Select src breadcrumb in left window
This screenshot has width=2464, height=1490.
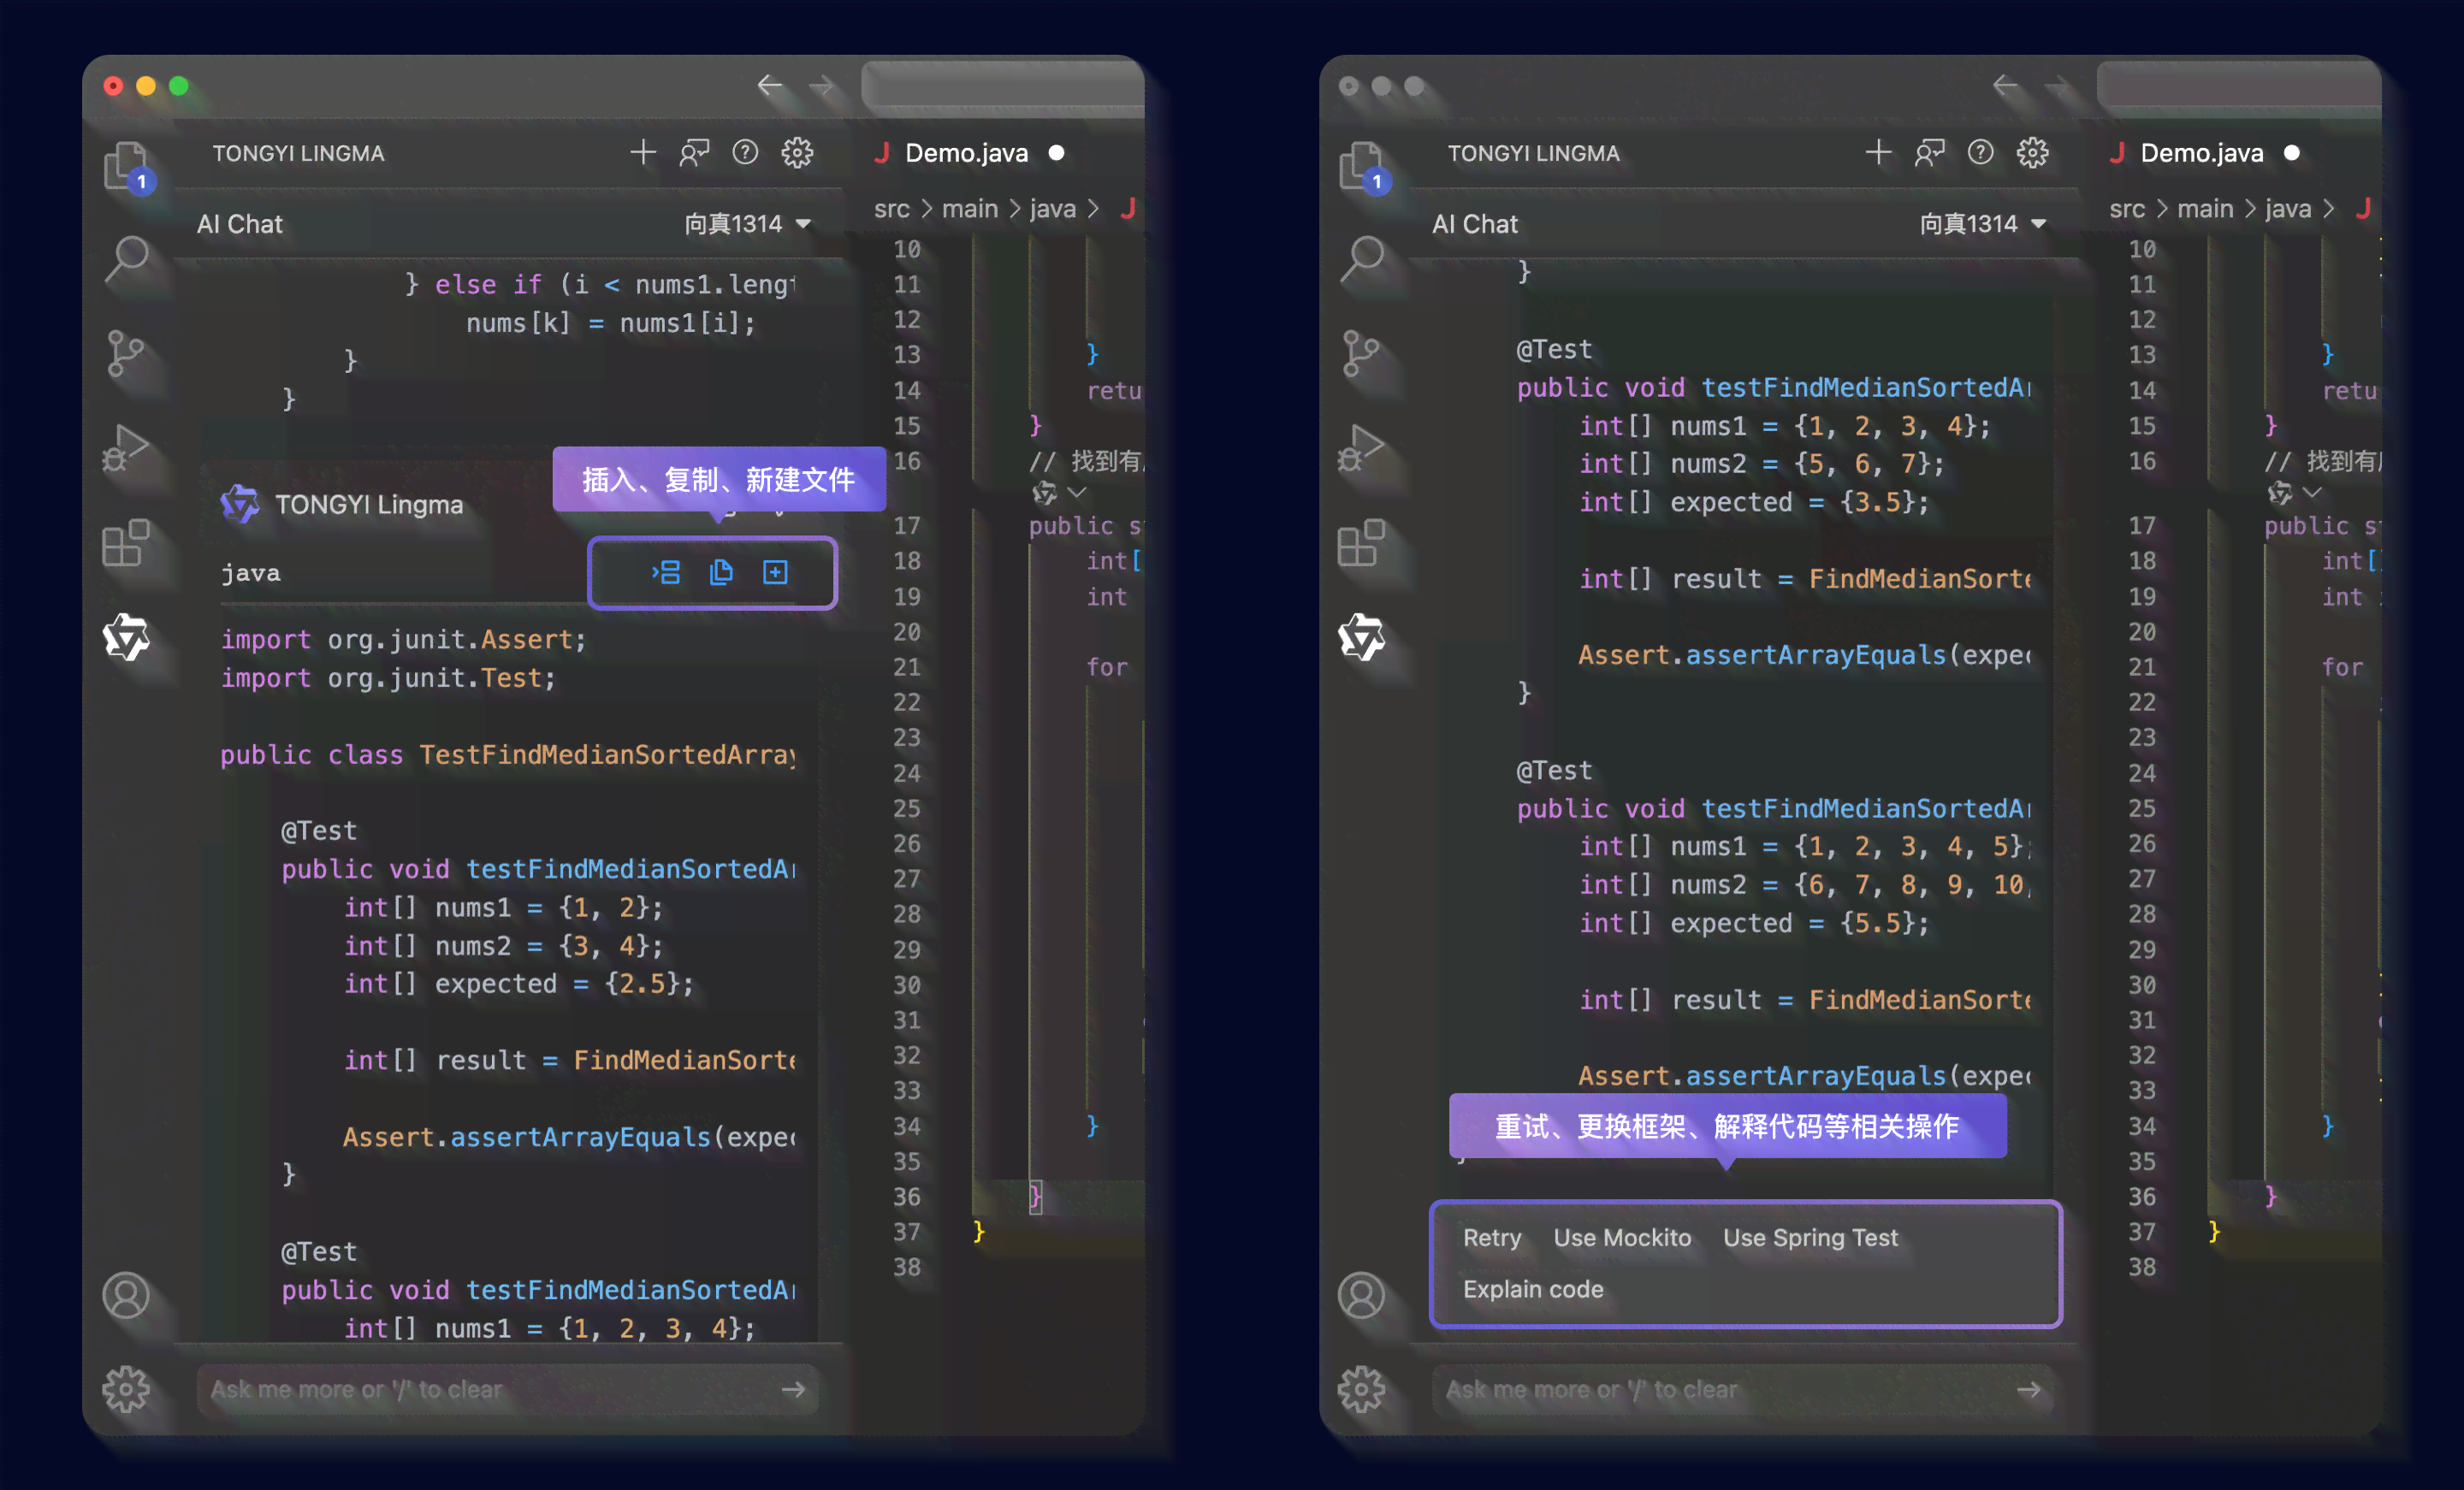pos(892,209)
